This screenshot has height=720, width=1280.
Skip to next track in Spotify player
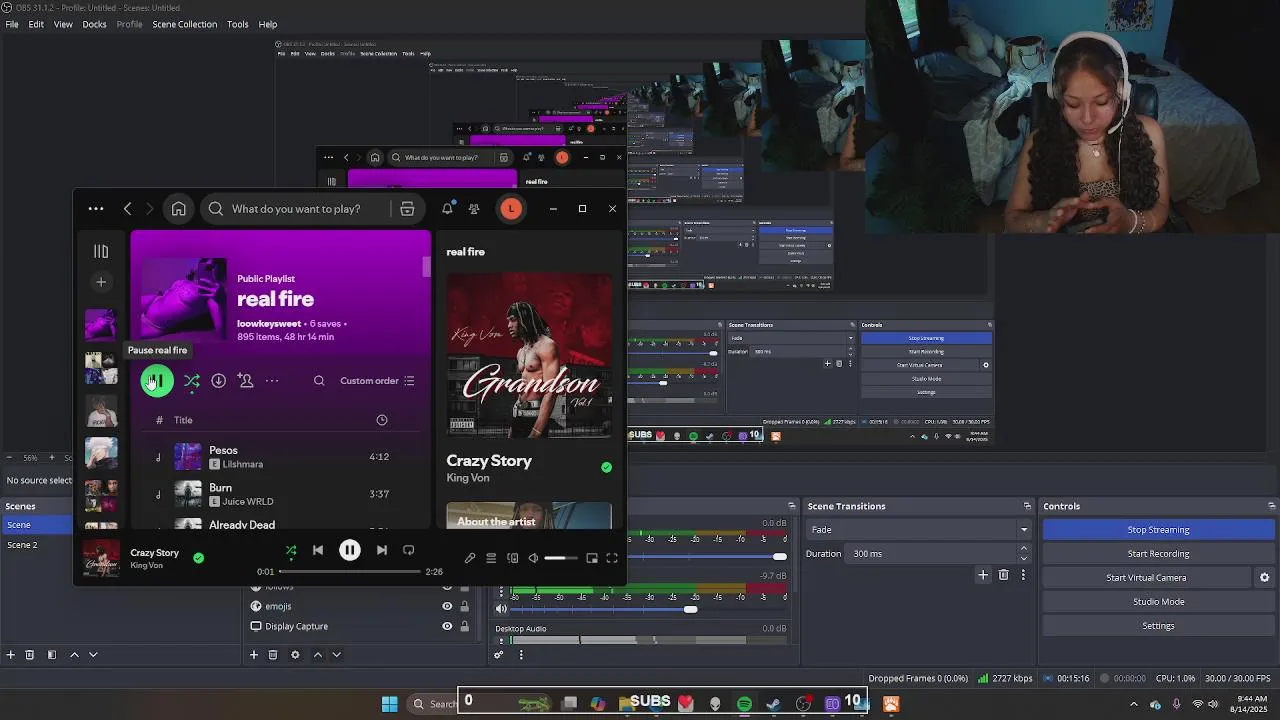click(382, 550)
